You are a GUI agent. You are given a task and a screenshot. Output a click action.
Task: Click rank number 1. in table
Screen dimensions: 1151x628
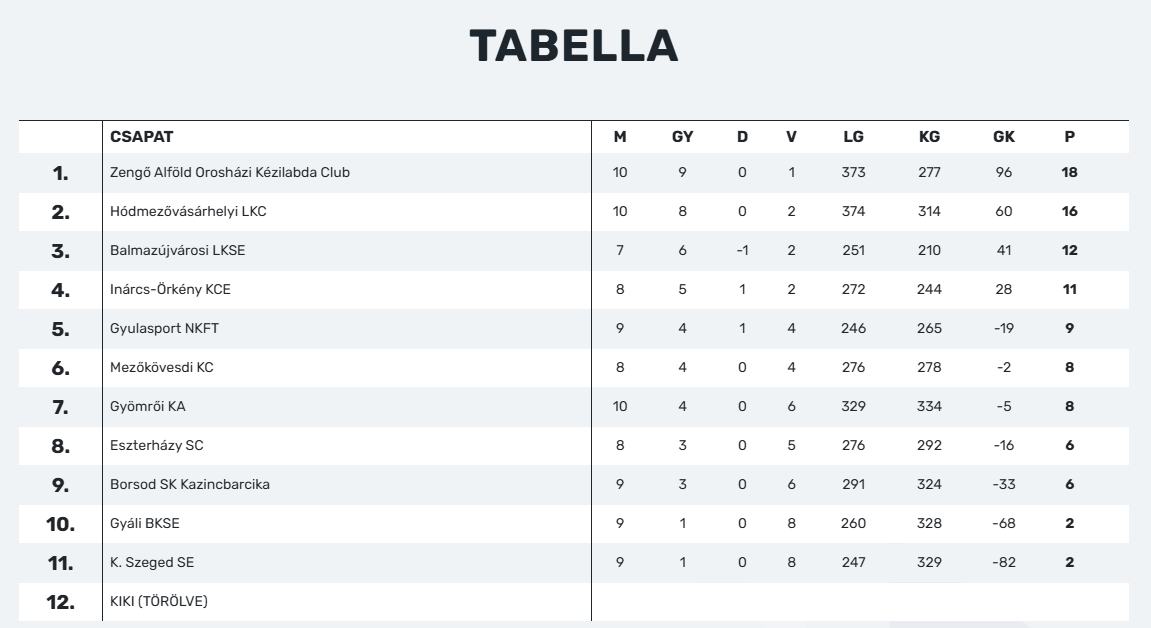[x=61, y=173]
